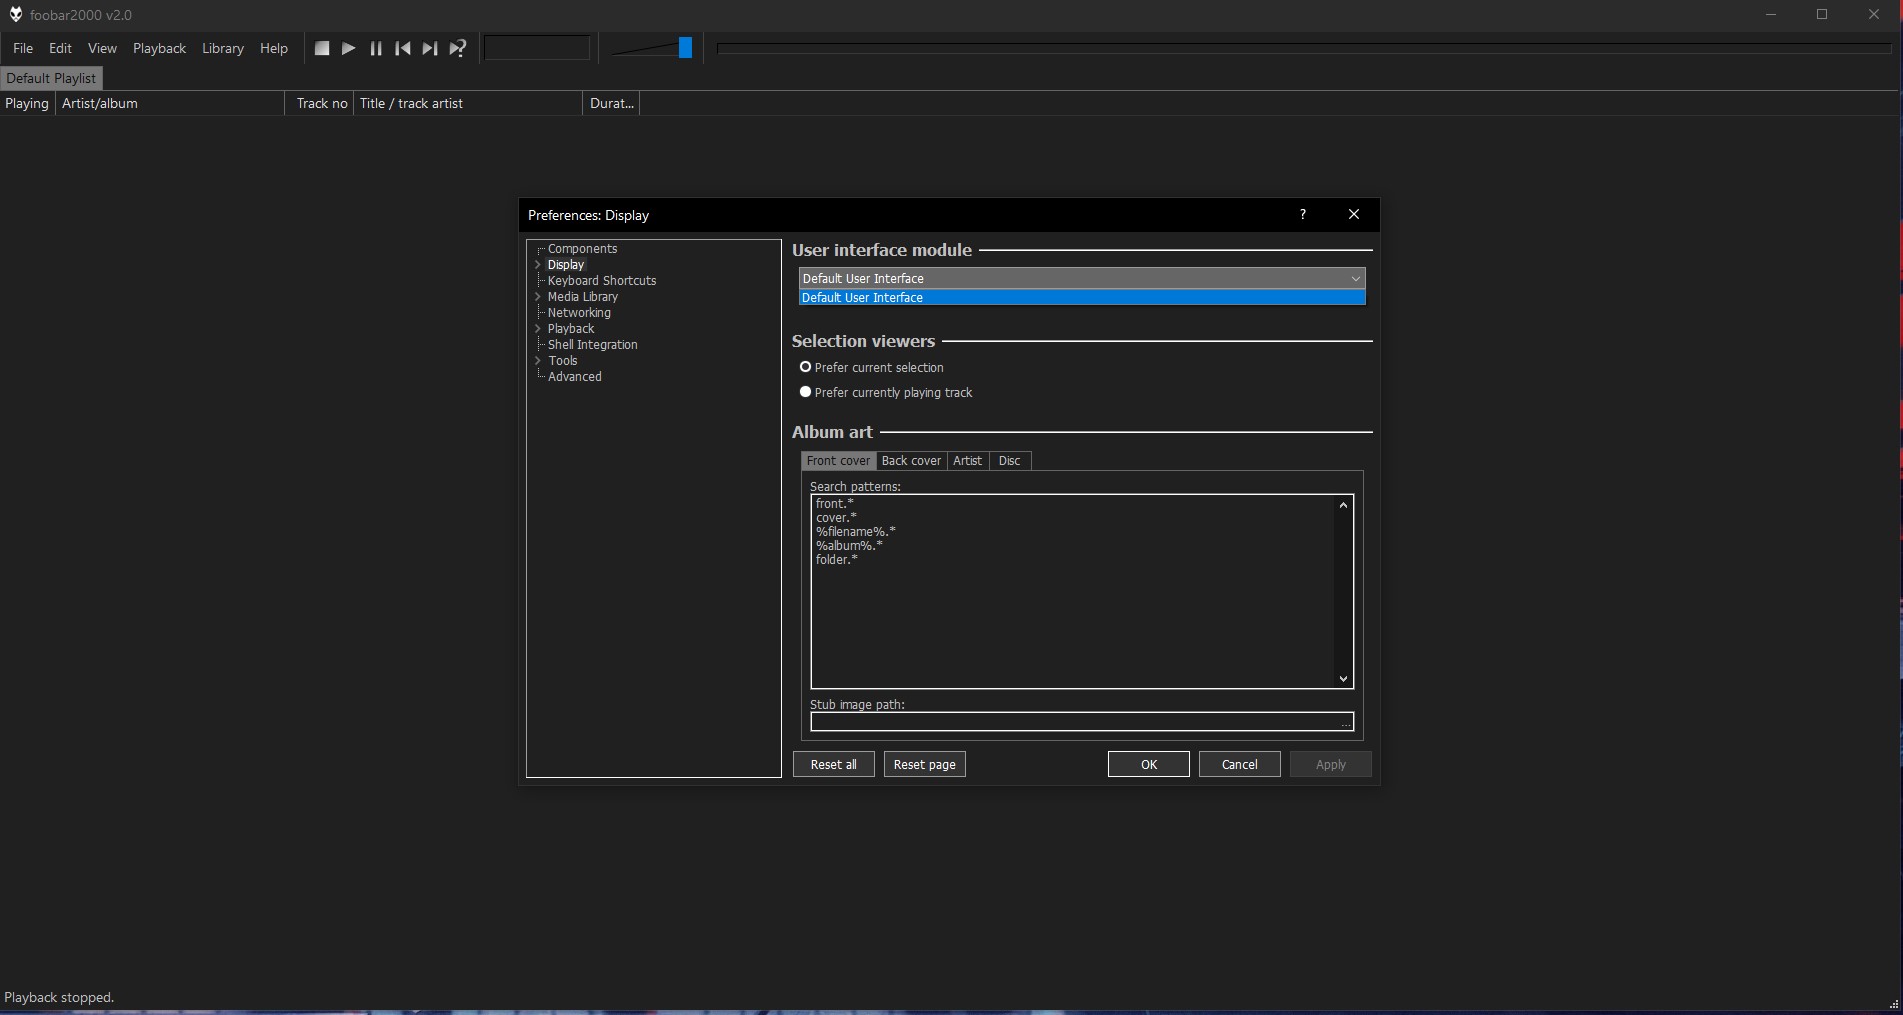Select the Prefer current selection radio button
The height and width of the screenshot is (1015, 1903).
pyautogui.click(x=805, y=367)
